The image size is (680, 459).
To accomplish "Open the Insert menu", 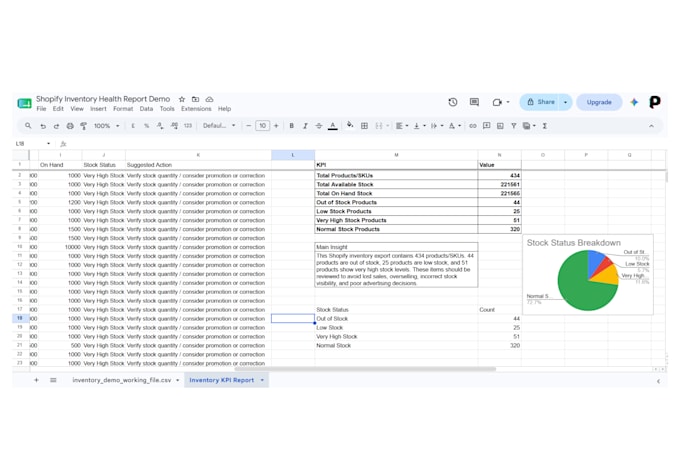I will pos(98,109).
